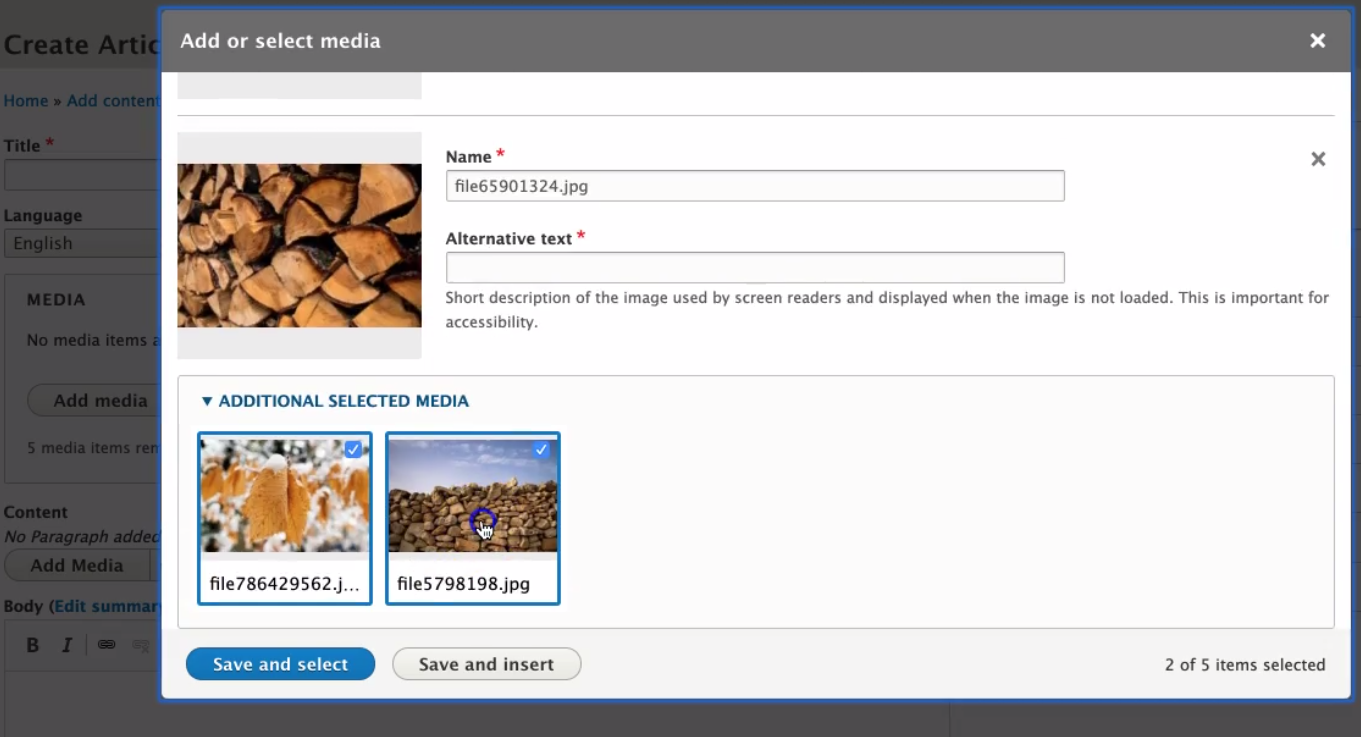The height and width of the screenshot is (737, 1361).
Task: Remove file65901324.jpg using its X icon
Action: click(x=1318, y=159)
